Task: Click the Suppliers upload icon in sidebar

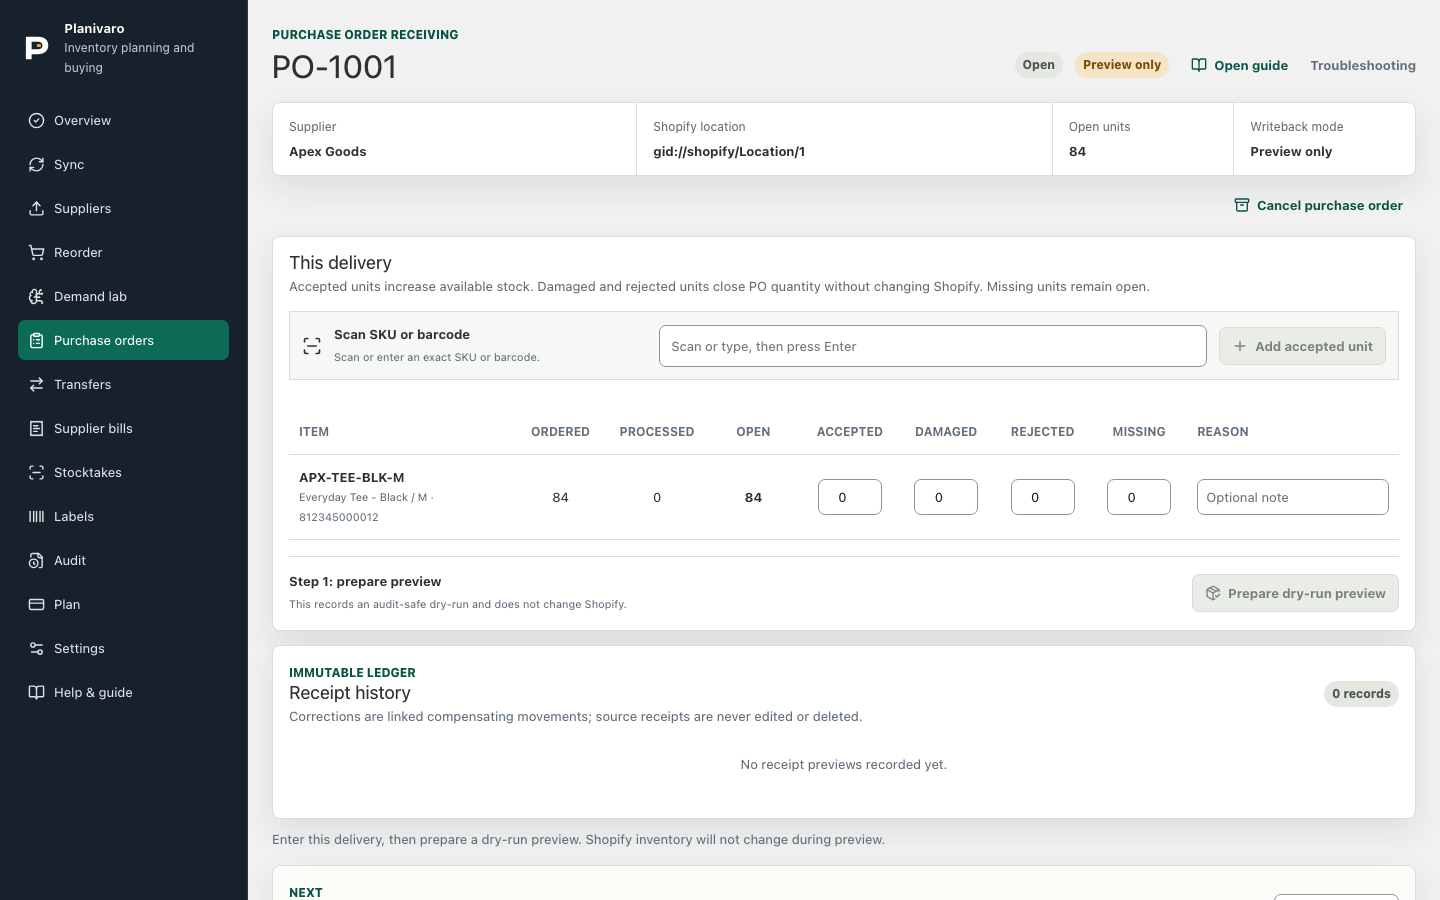Action: 36,208
